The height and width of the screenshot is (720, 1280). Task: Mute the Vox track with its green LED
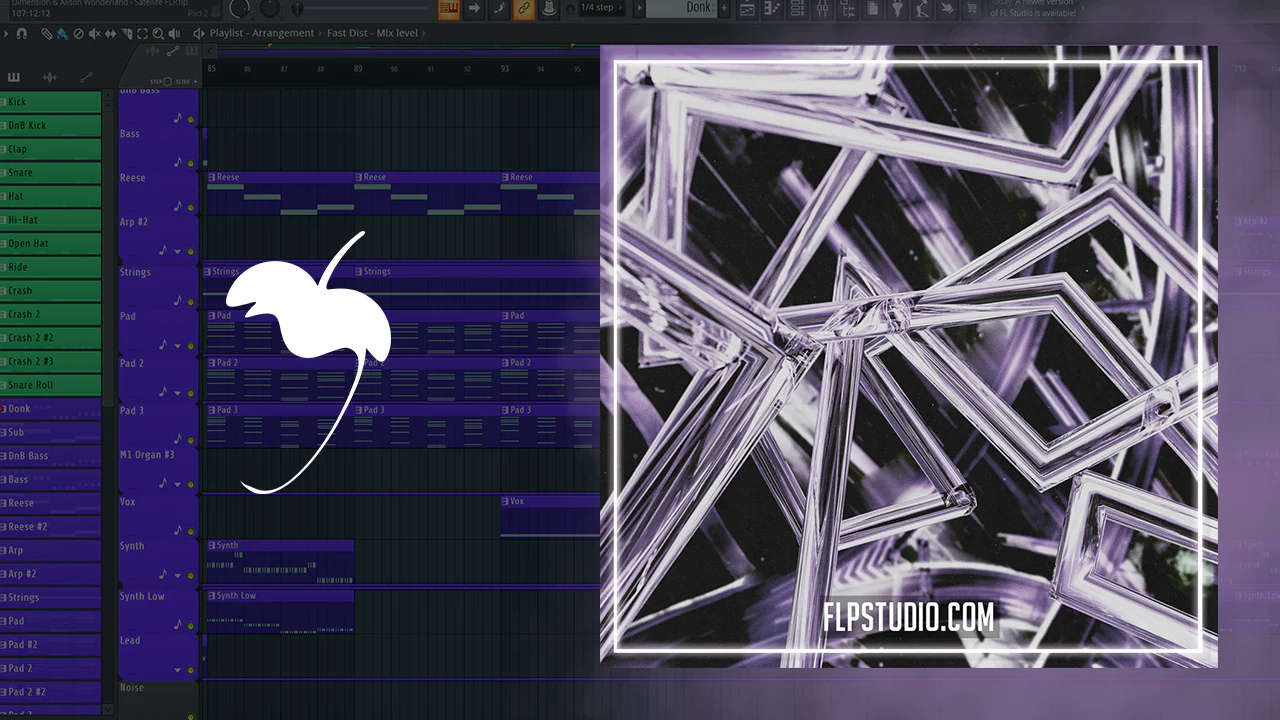190,532
